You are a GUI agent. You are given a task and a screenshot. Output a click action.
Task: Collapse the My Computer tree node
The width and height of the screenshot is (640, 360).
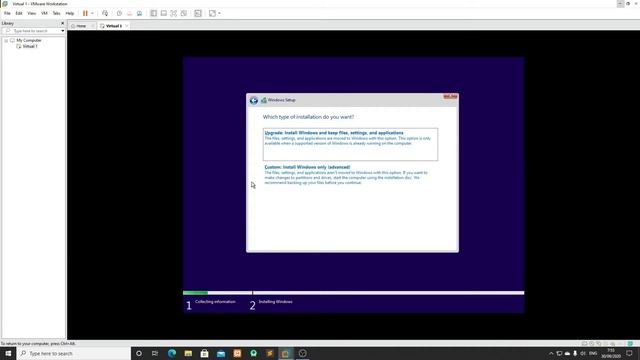point(6,40)
